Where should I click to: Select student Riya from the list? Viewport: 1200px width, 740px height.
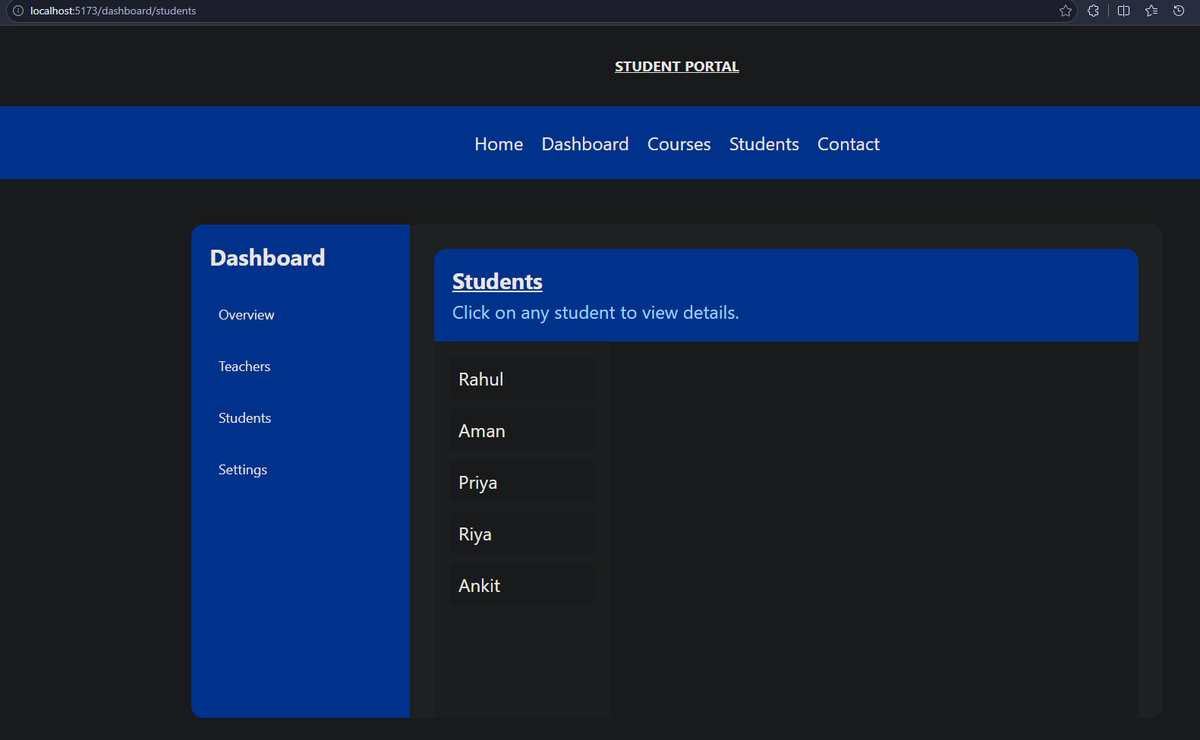(522, 535)
